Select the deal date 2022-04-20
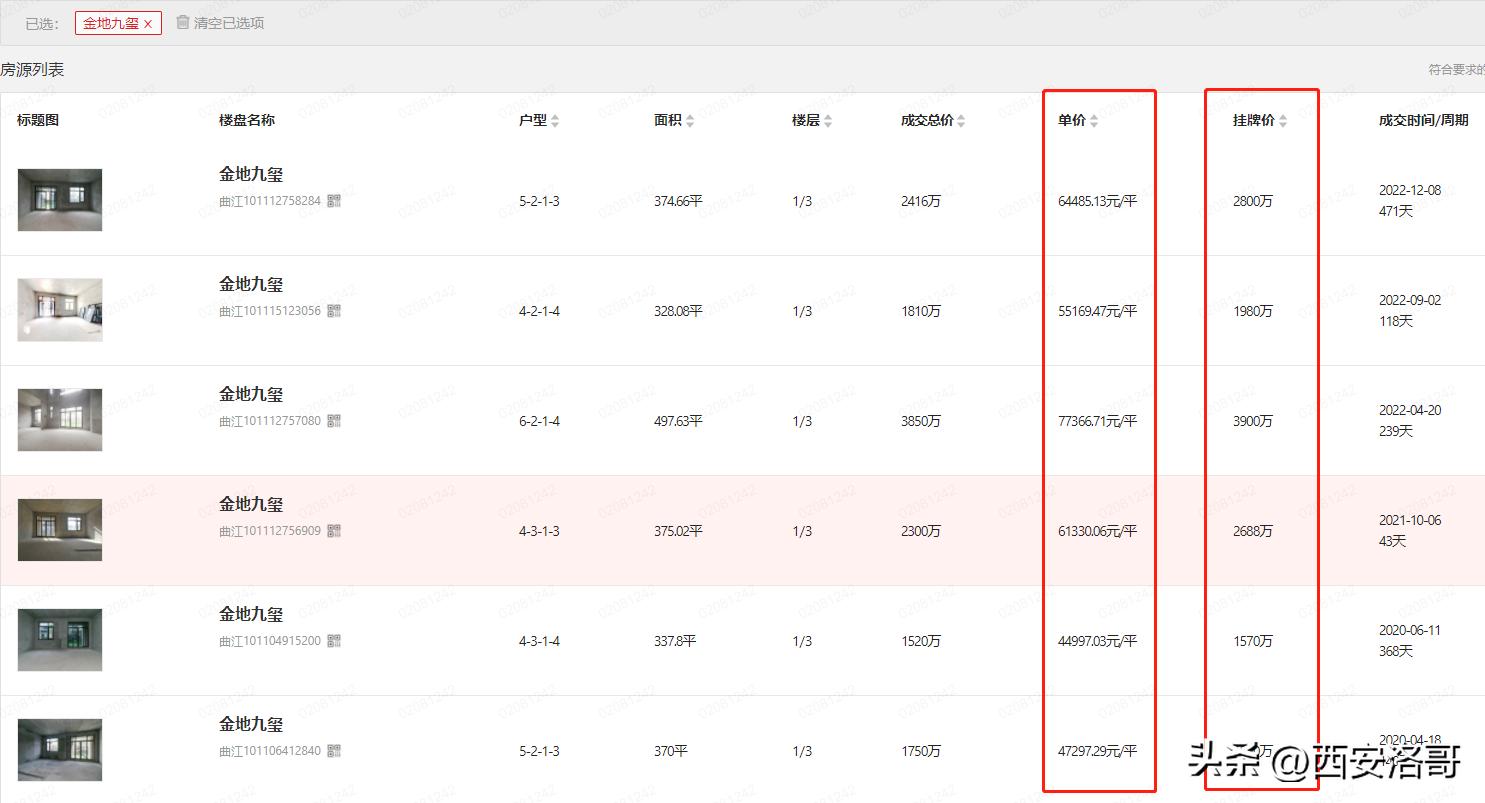This screenshot has width=1485, height=803. (1410, 410)
